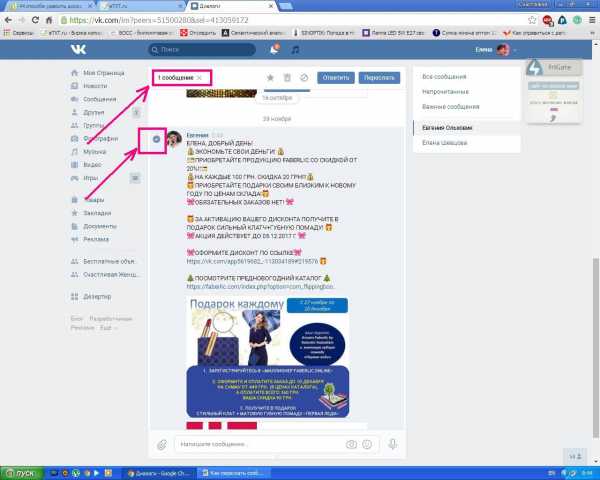Bookmark this page with the star icon
The width and height of the screenshot is (600, 480).
coord(532,20)
